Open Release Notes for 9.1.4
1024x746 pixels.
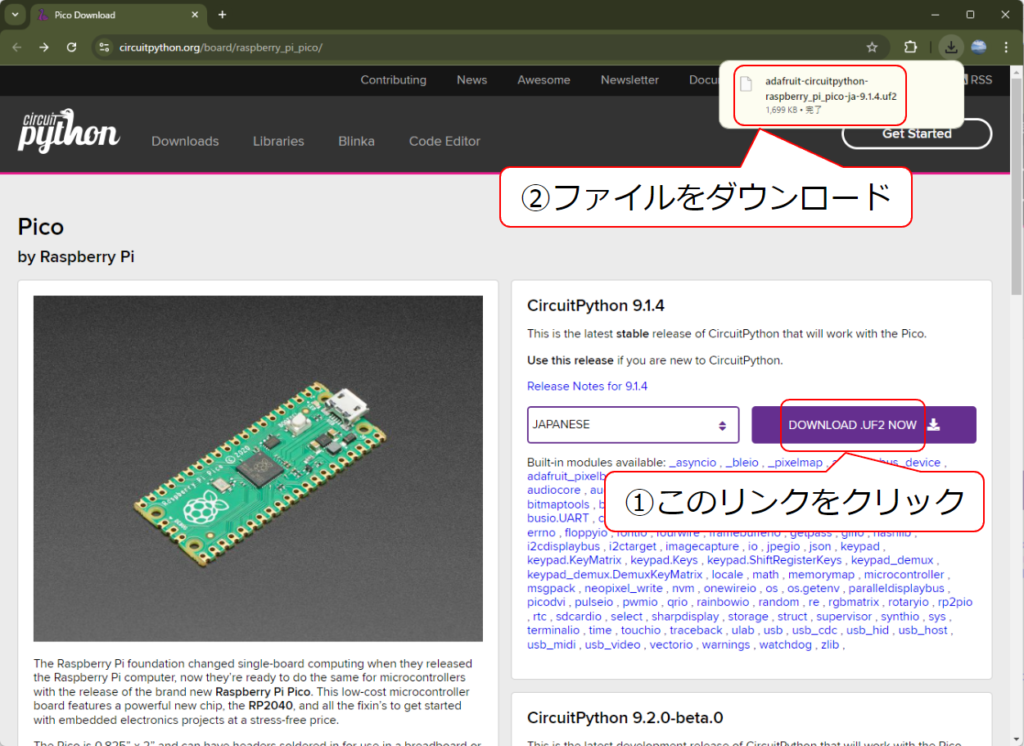point(587,386)
